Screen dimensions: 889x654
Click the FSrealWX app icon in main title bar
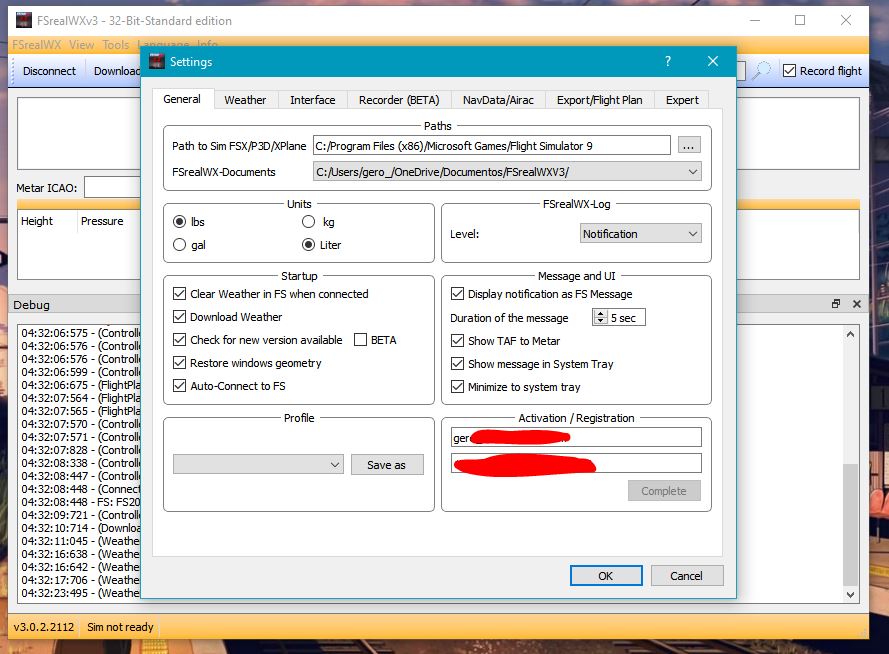point(24,20)
